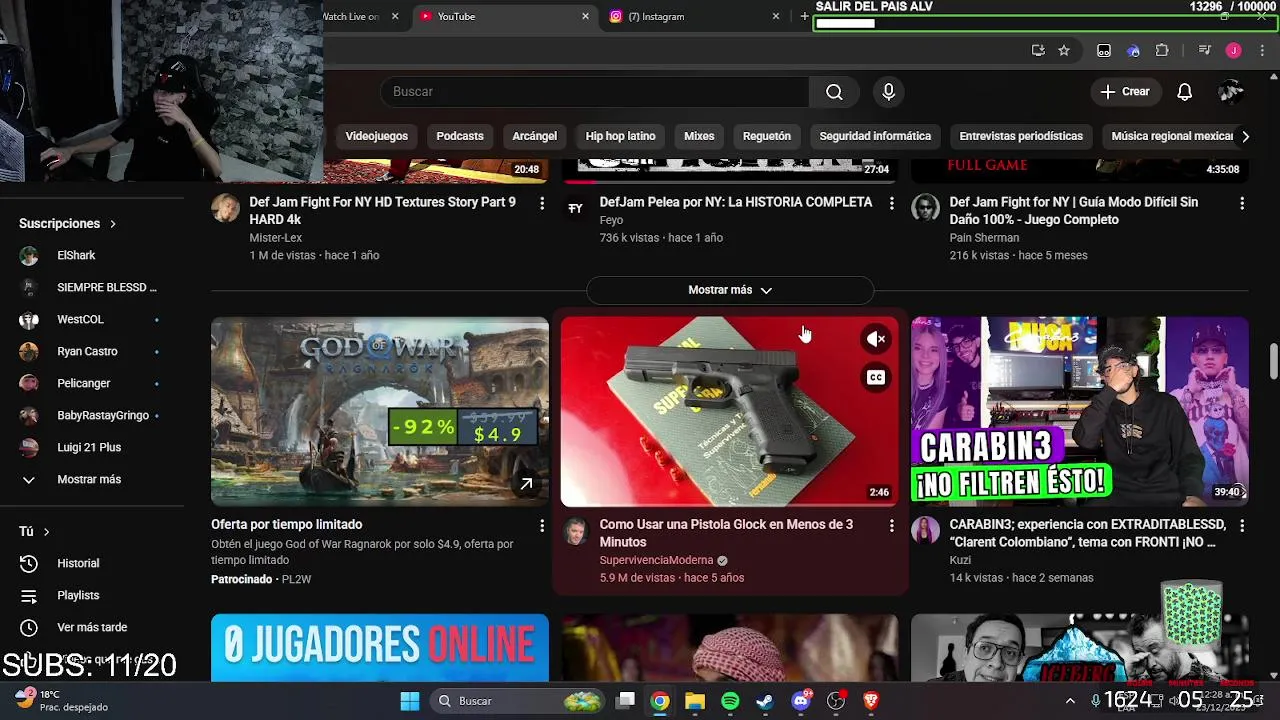Click the page vertical scrollbar thumb
This screenshot has height=720, width=1280.
point(1273,361)
